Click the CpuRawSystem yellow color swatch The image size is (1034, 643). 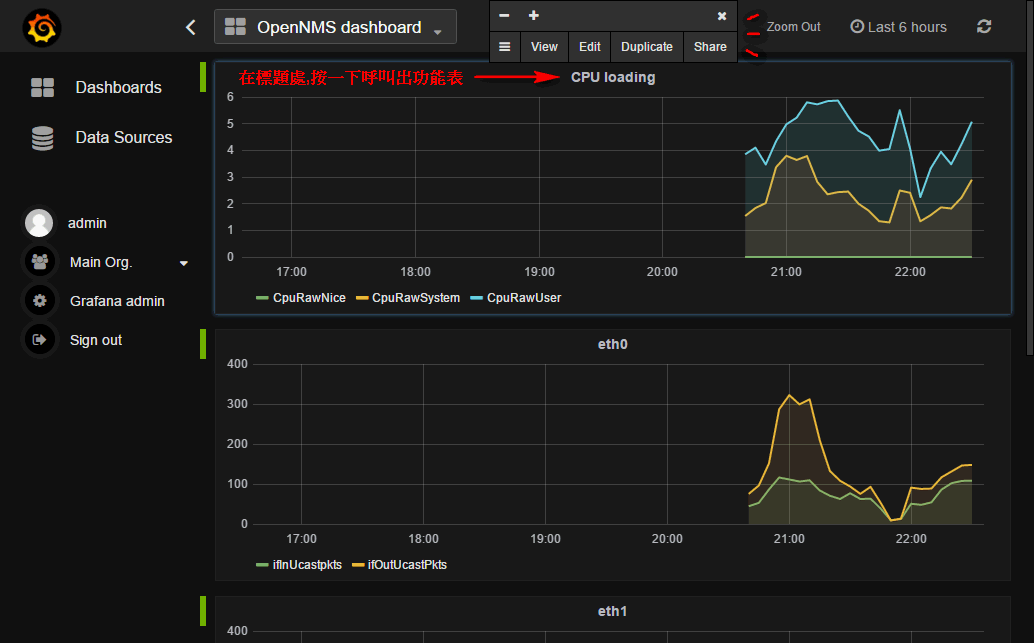point(362,298)
